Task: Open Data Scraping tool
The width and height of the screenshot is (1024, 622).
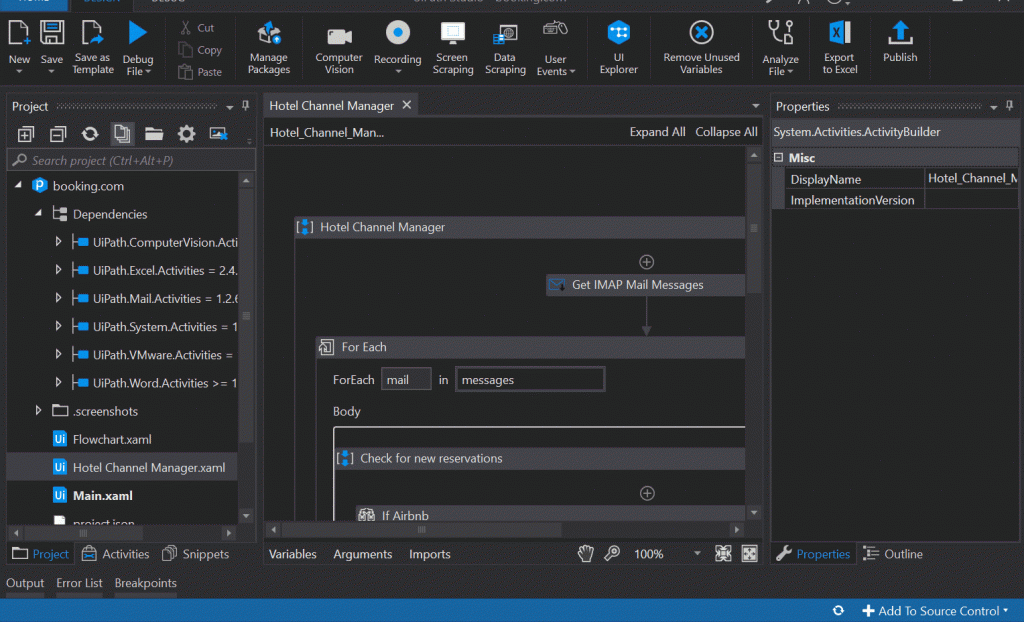Action: [x=505, y=48]
